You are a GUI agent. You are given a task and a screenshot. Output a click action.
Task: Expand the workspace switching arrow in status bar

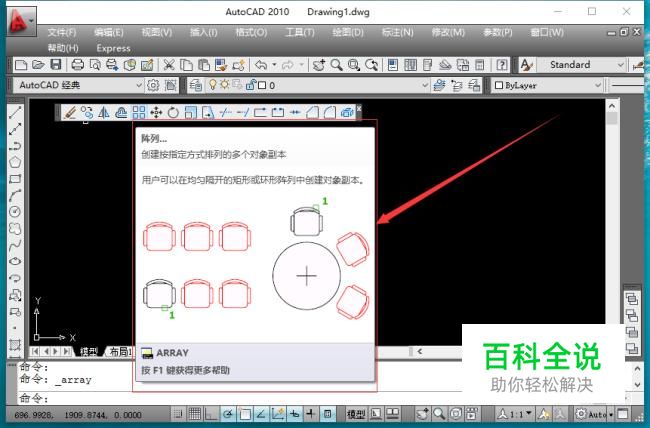tap(611, 414)
